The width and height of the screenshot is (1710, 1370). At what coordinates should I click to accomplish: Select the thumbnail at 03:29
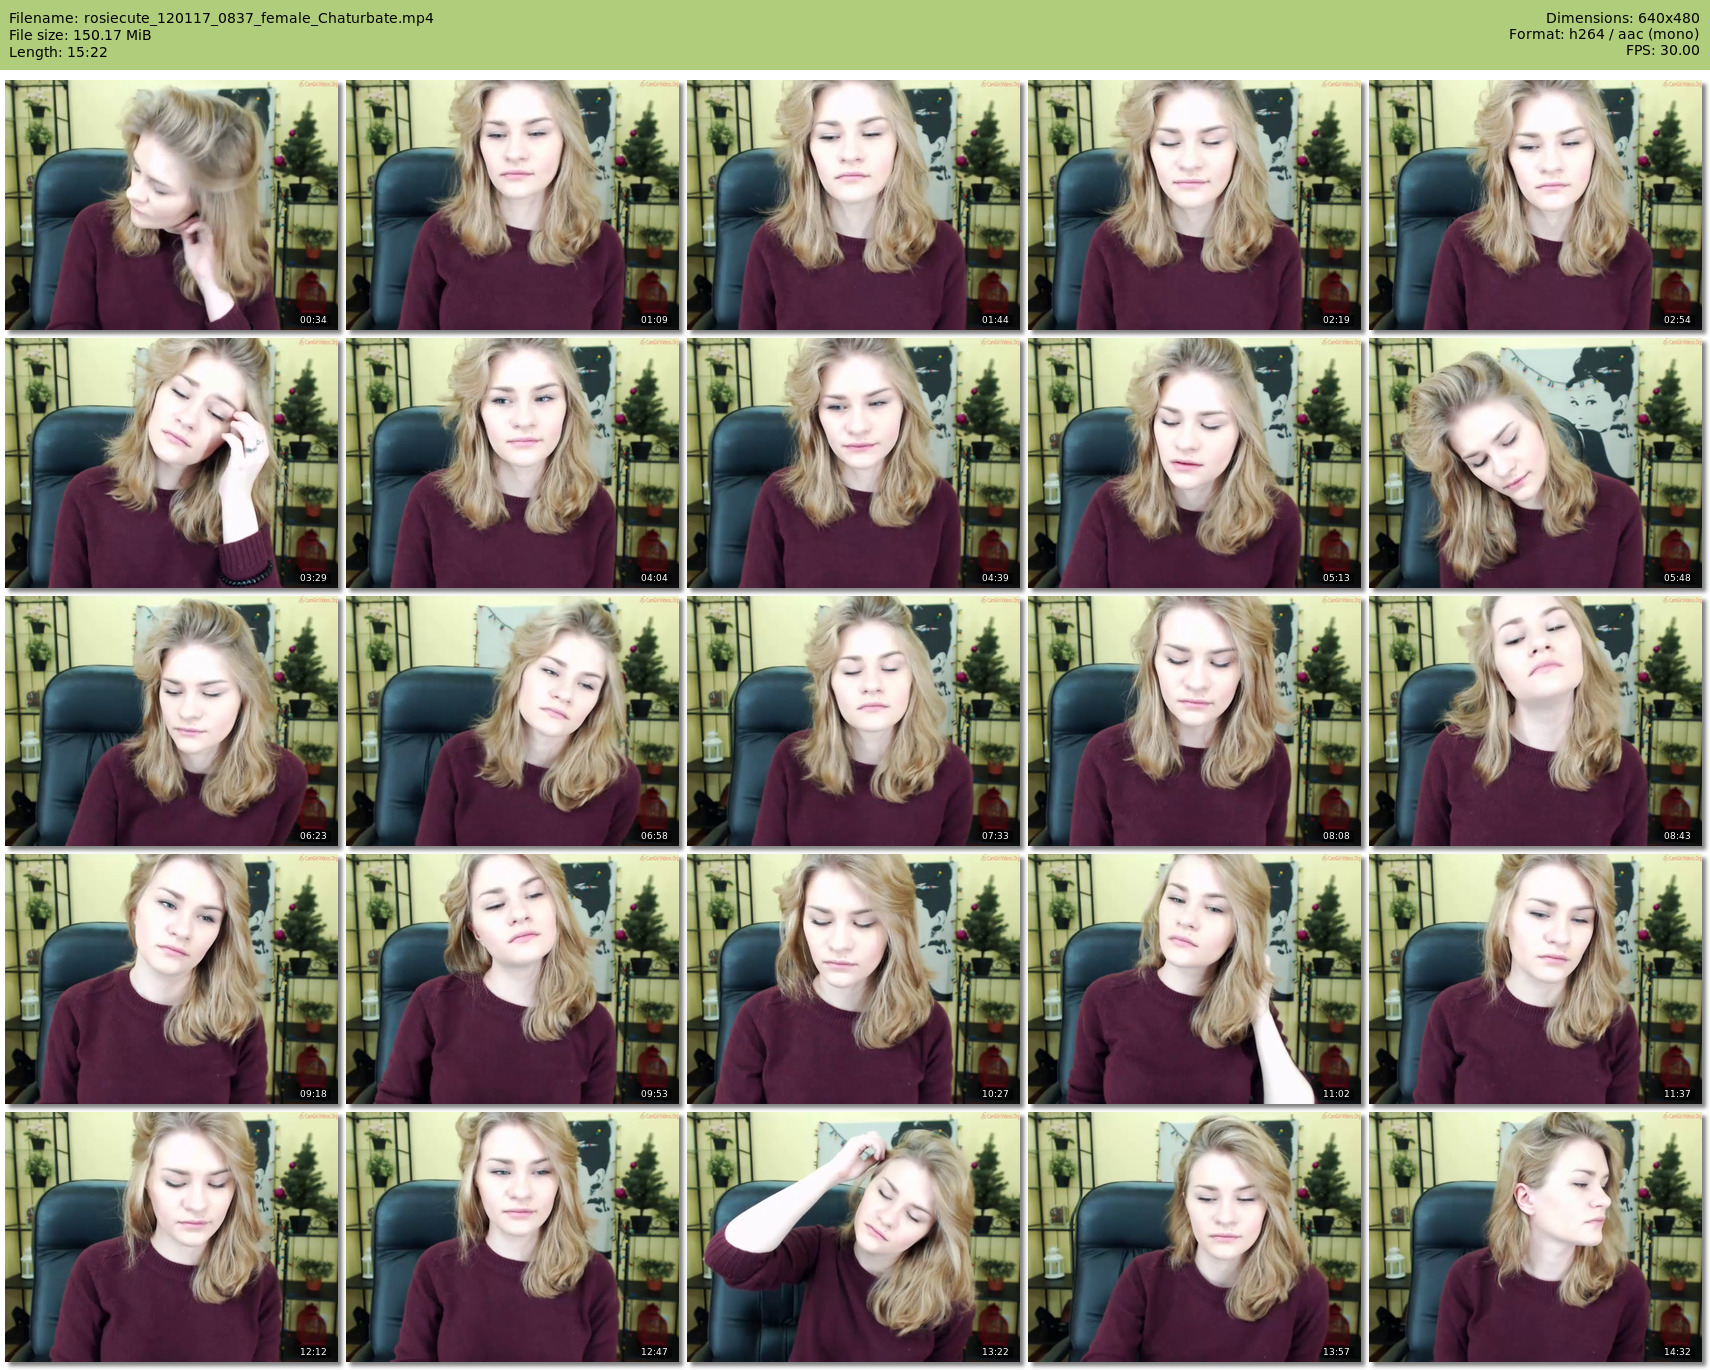[172, 463]
